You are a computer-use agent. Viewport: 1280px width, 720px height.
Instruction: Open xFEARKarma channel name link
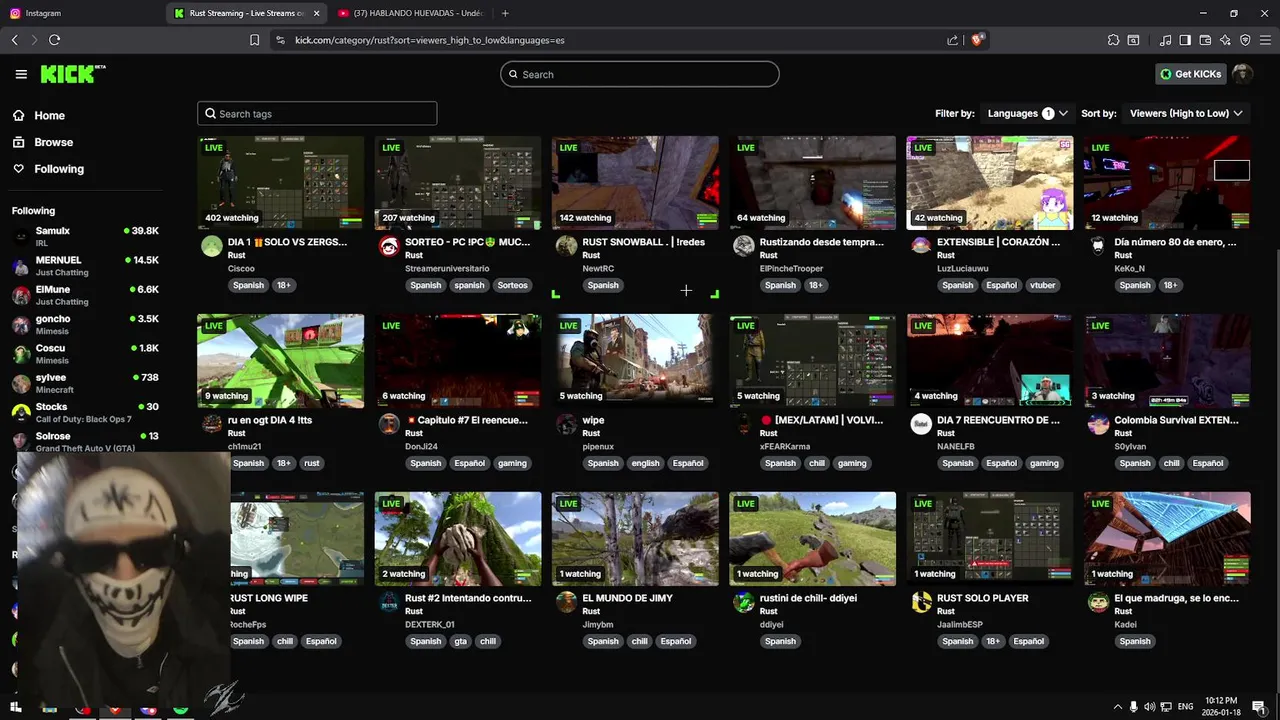(x=785, y=447)
